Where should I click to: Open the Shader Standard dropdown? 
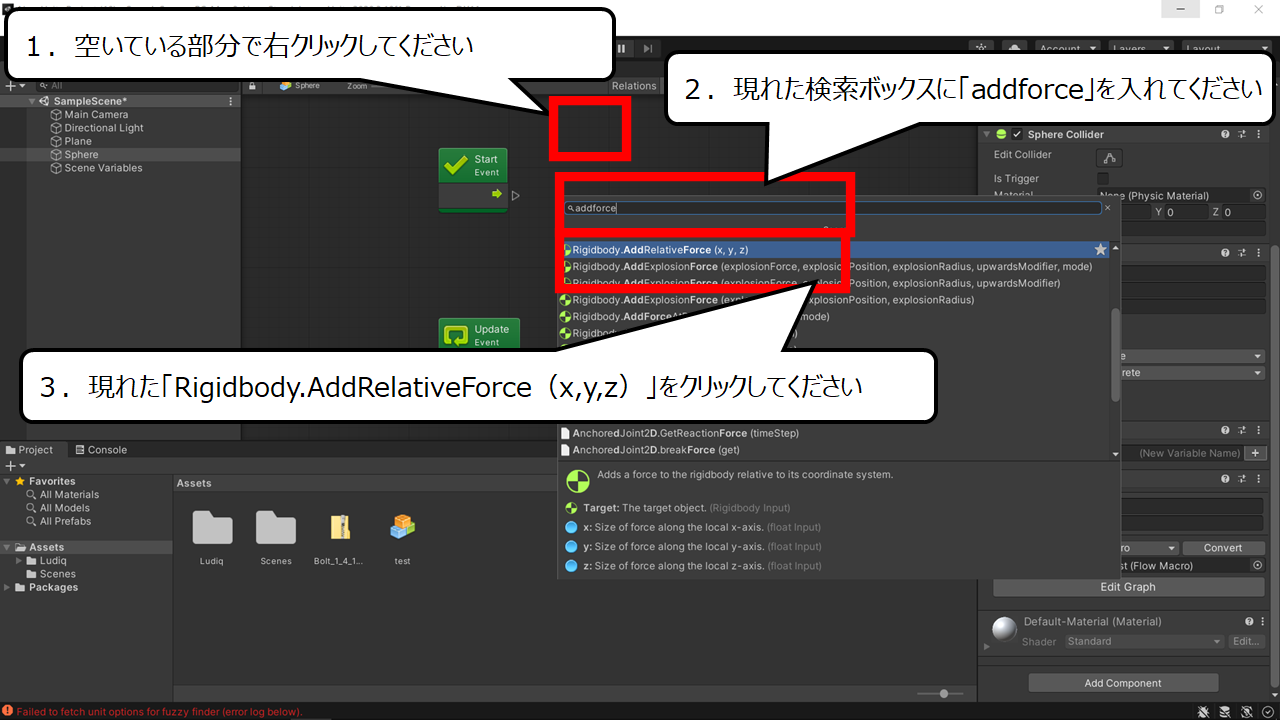point(1144,641)
